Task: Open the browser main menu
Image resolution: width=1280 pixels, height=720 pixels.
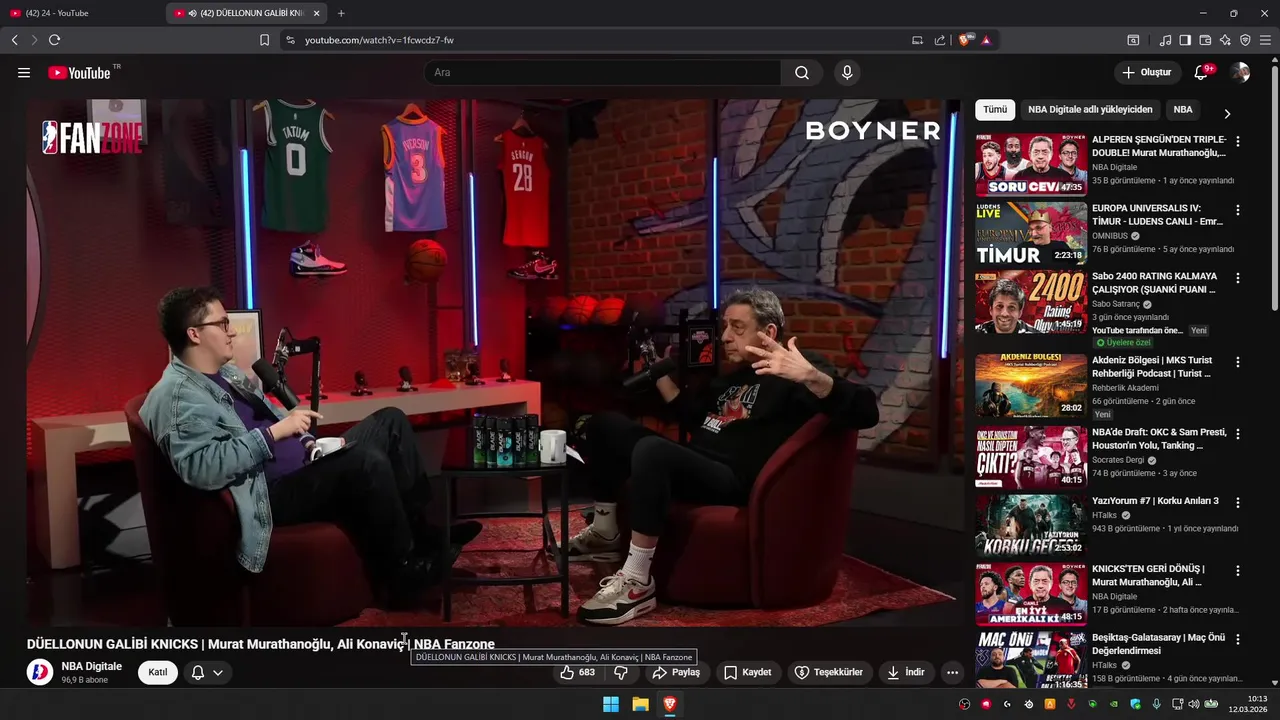Action: tap(1266, 40)
